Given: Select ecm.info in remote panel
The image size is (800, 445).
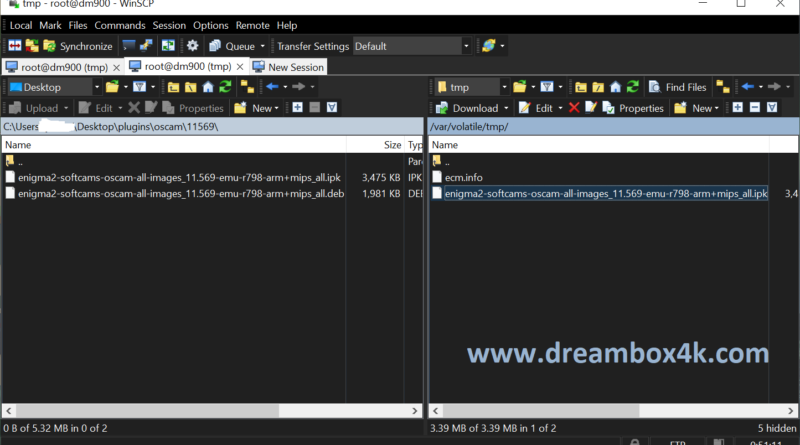Looking at the screenshot, I should (x=463, y=178).
